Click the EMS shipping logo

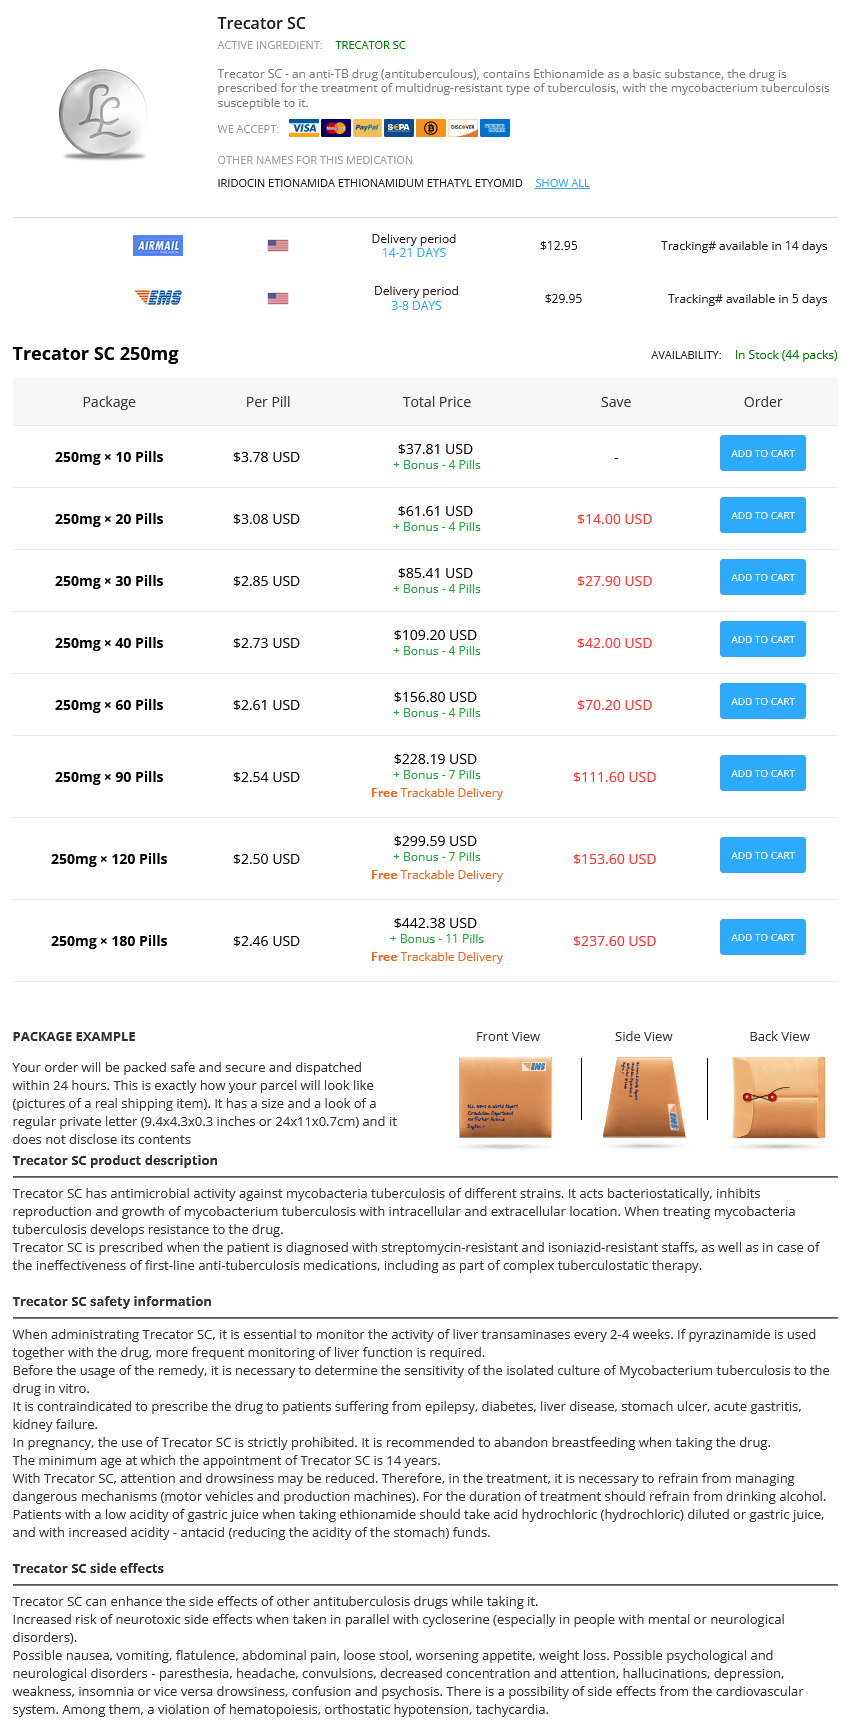(158, 298)
